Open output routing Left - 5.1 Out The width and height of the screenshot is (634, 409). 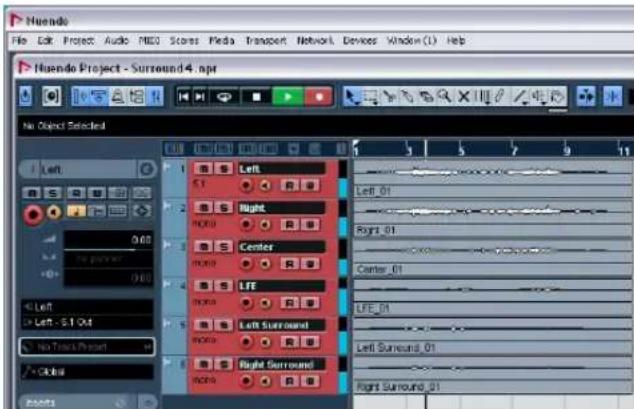pos(87,322)
